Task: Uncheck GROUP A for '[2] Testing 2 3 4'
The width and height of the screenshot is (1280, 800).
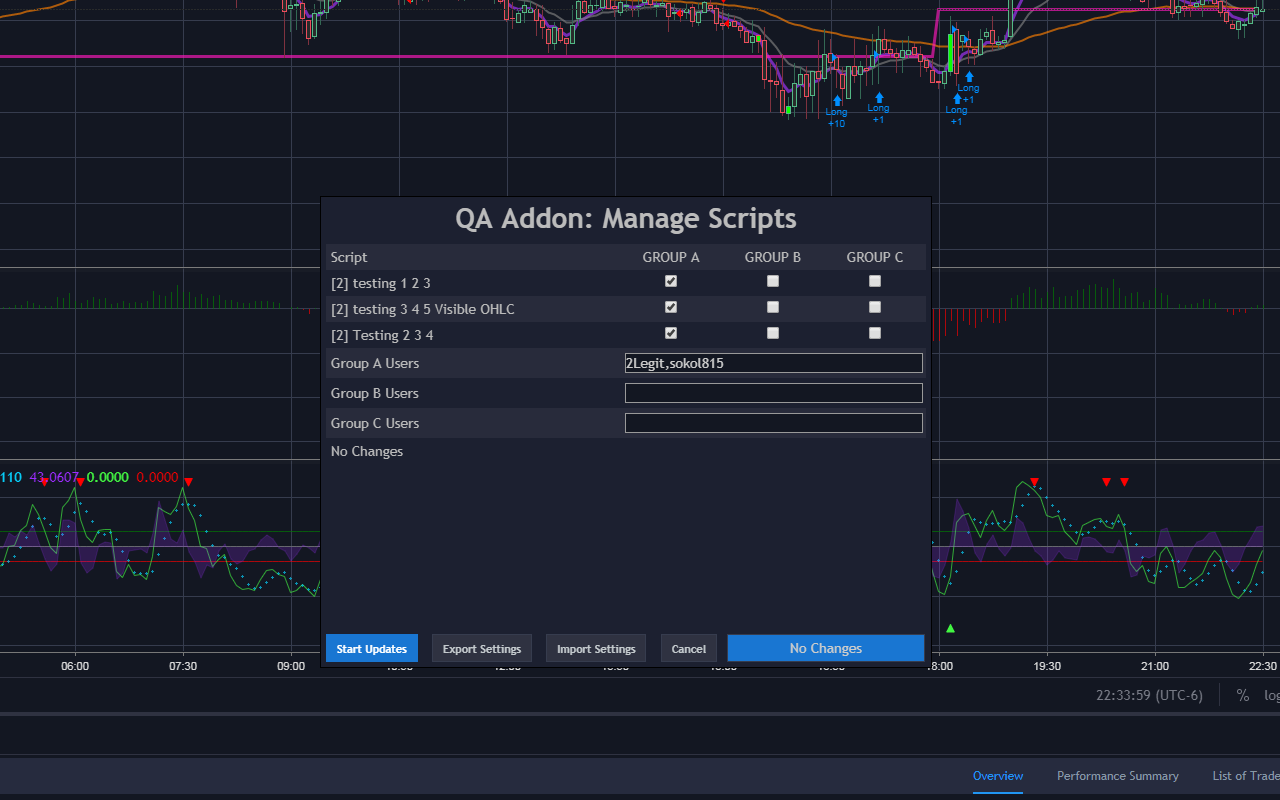Action: (x=670, y=333)
